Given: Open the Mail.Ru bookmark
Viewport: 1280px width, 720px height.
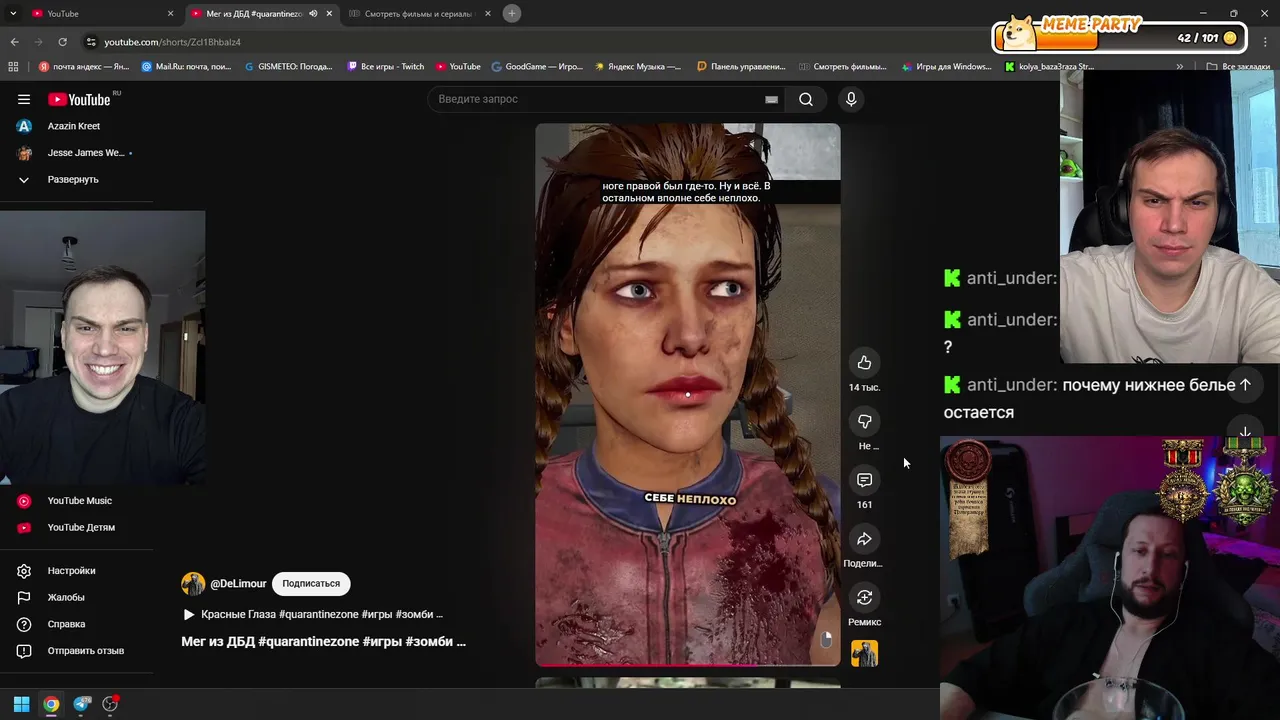Looking at the screenshot, I should (187, 67).
